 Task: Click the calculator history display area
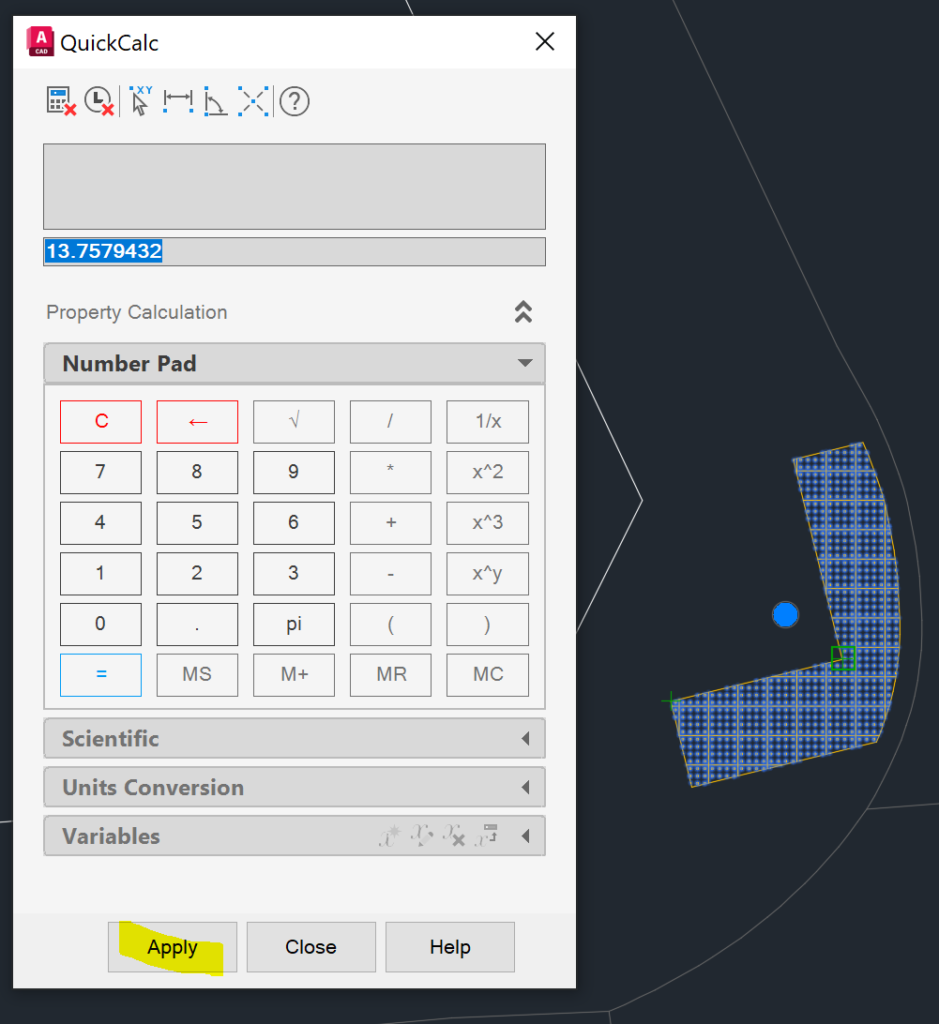coord(294,187)
